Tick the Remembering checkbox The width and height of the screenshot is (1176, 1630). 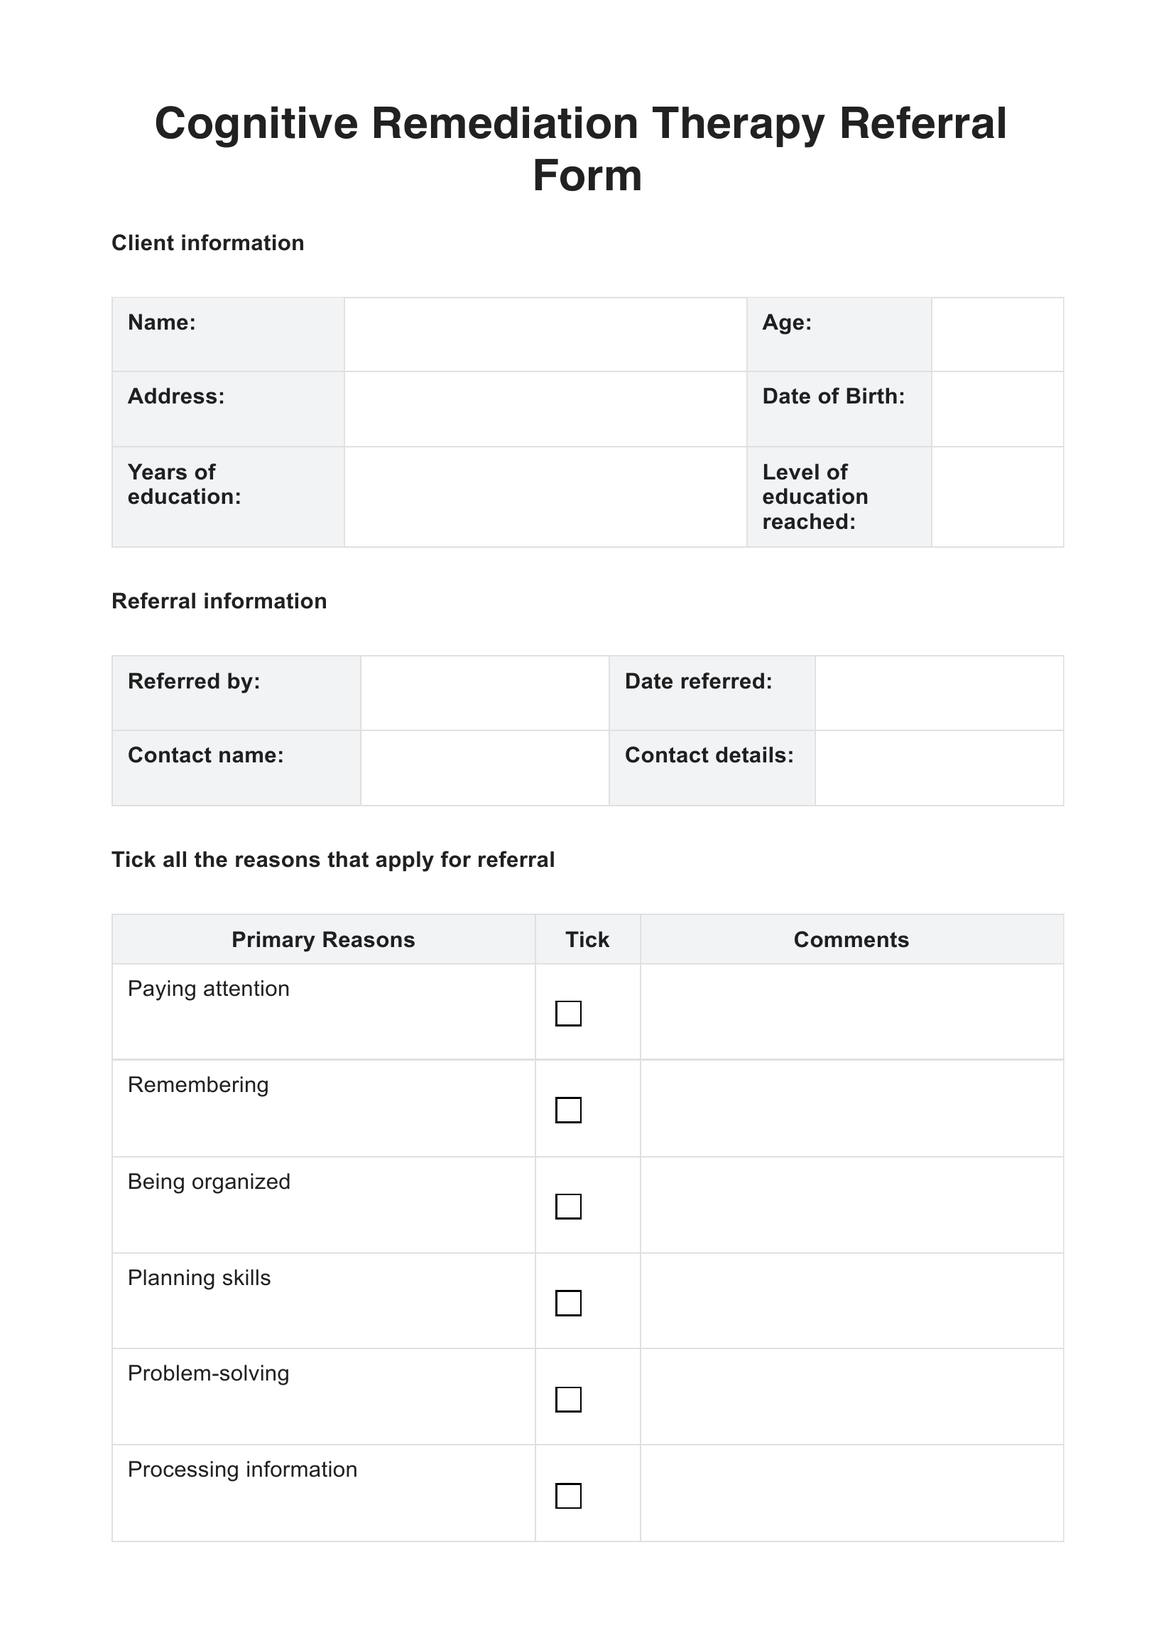pyautogui.click(x=568, y=1110)
